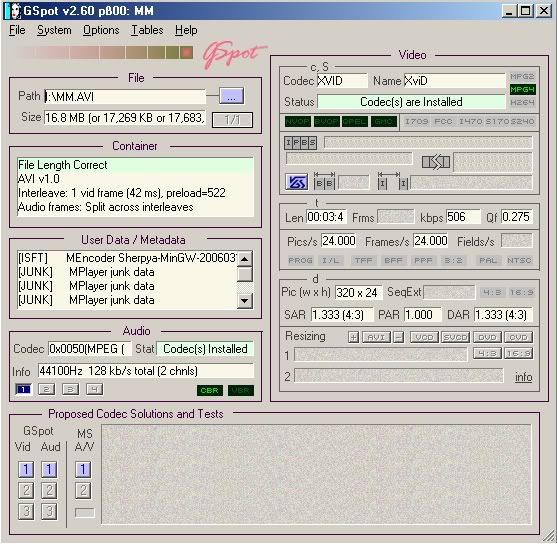Click the QPEL indicator
Viewport: 557px width, 544px height.
[x=355, y=122]
